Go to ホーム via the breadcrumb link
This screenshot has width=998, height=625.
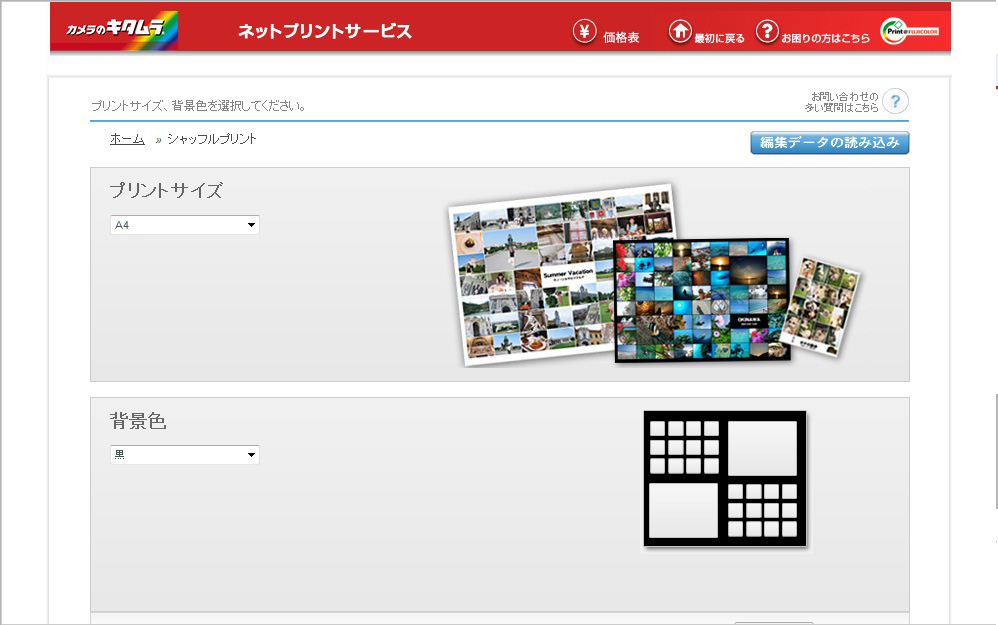pos(127,139)
